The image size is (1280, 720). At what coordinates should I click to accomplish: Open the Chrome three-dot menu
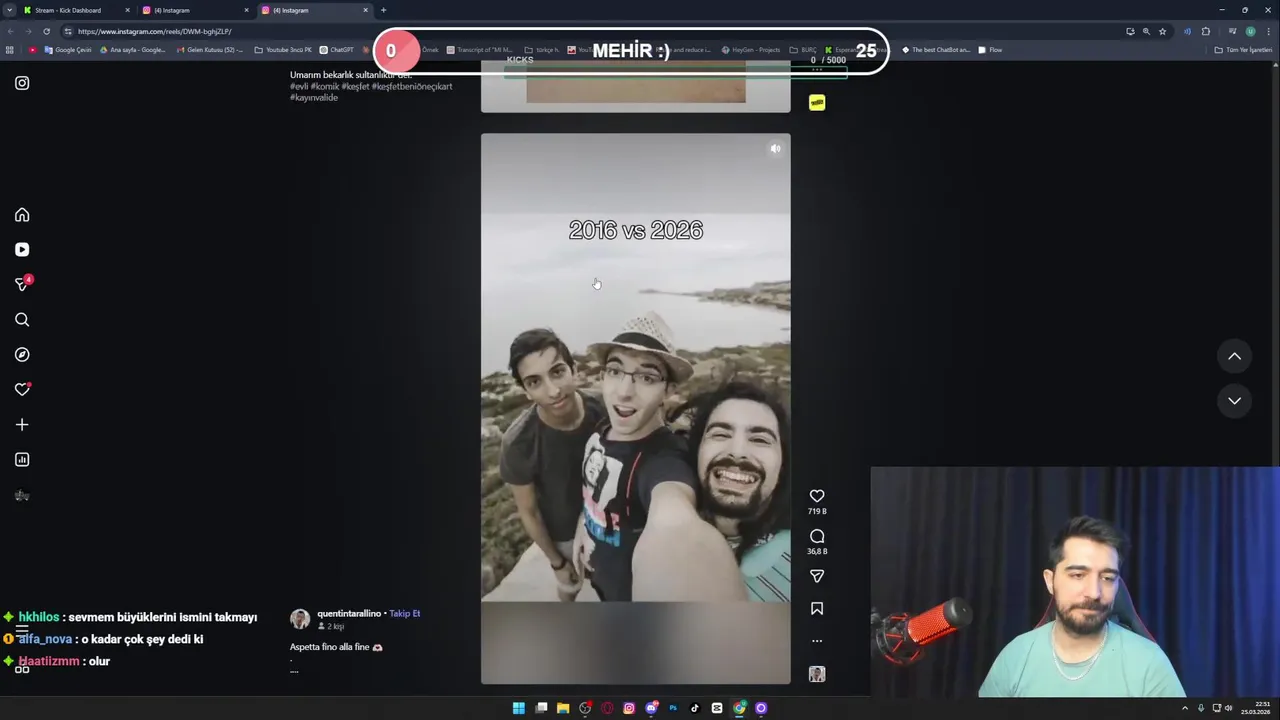(1268, 31)
